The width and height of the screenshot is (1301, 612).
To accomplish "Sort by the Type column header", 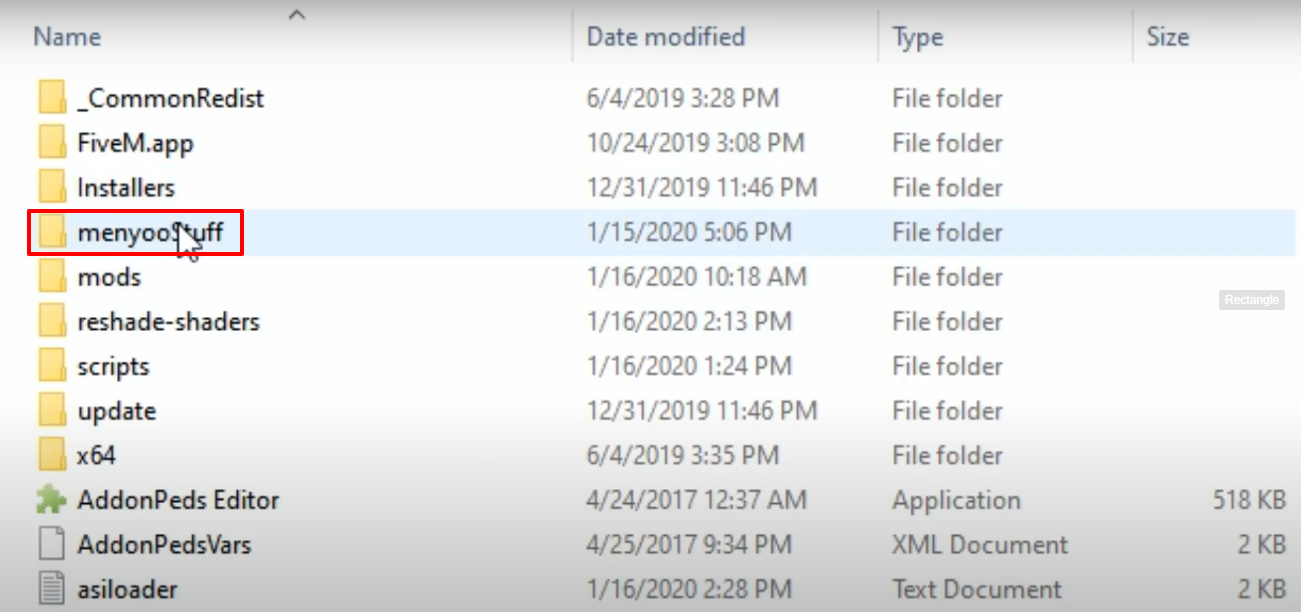I will 917,37.
